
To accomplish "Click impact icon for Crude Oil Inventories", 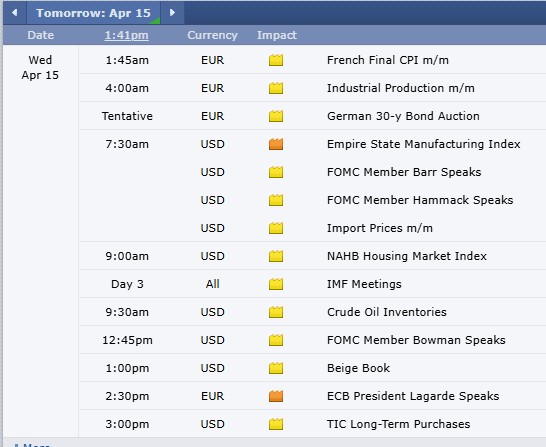I will [276, 312].
